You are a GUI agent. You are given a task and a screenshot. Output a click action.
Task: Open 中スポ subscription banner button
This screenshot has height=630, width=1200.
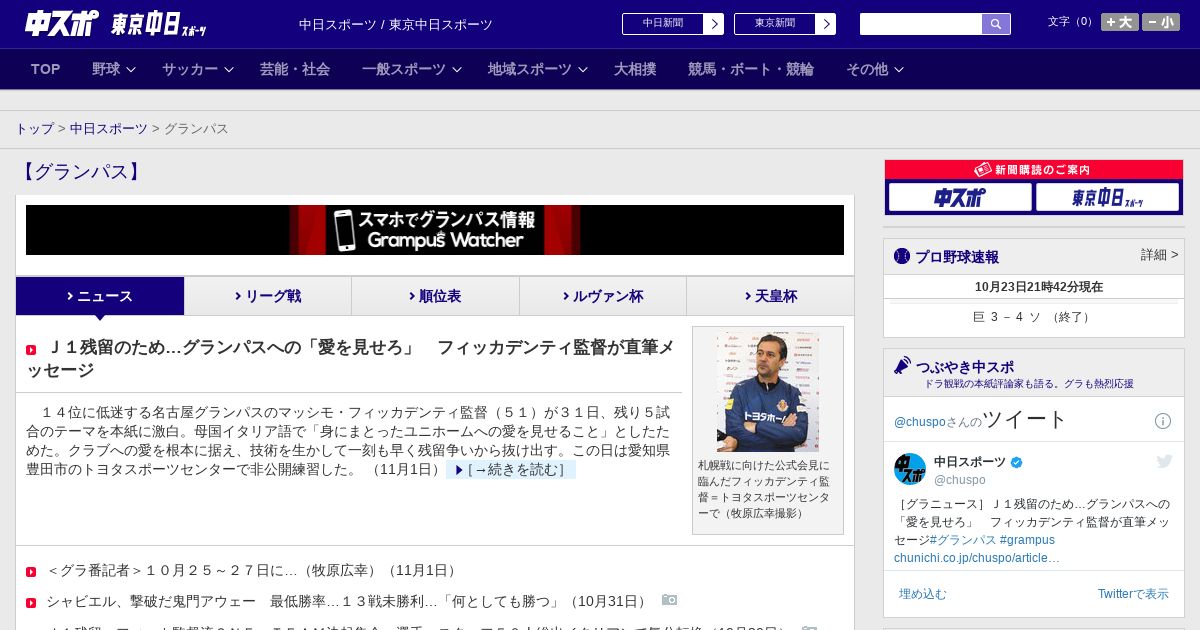[x=960, y=197]
